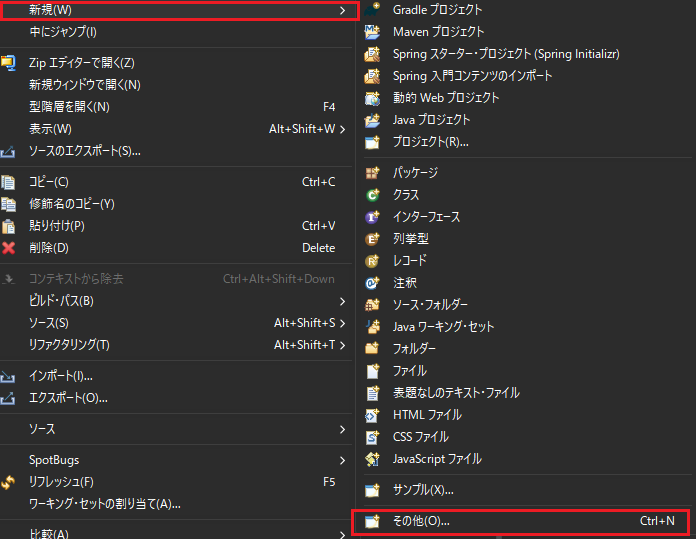
Task: Click the purple インターフェース icon
Action: tap(372, 217)
